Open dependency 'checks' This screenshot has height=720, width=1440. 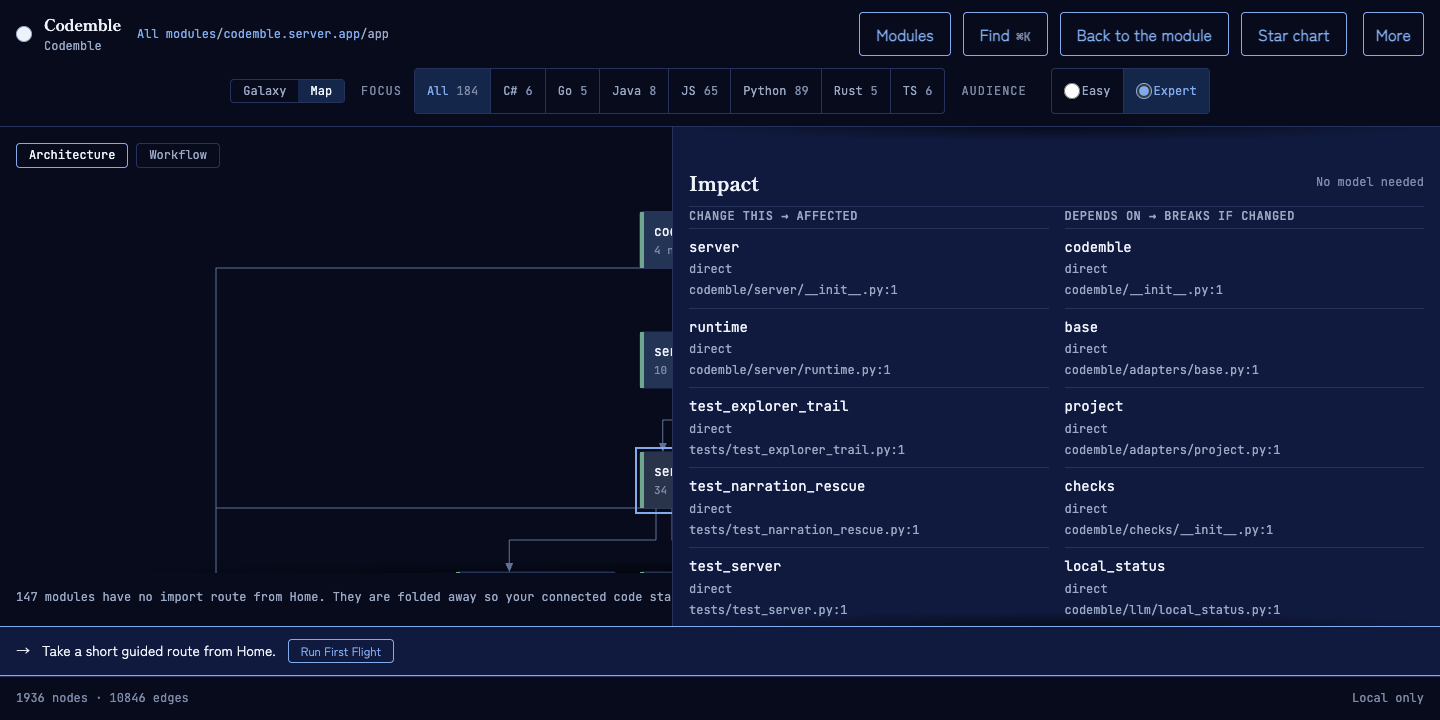pos(1089,486)
